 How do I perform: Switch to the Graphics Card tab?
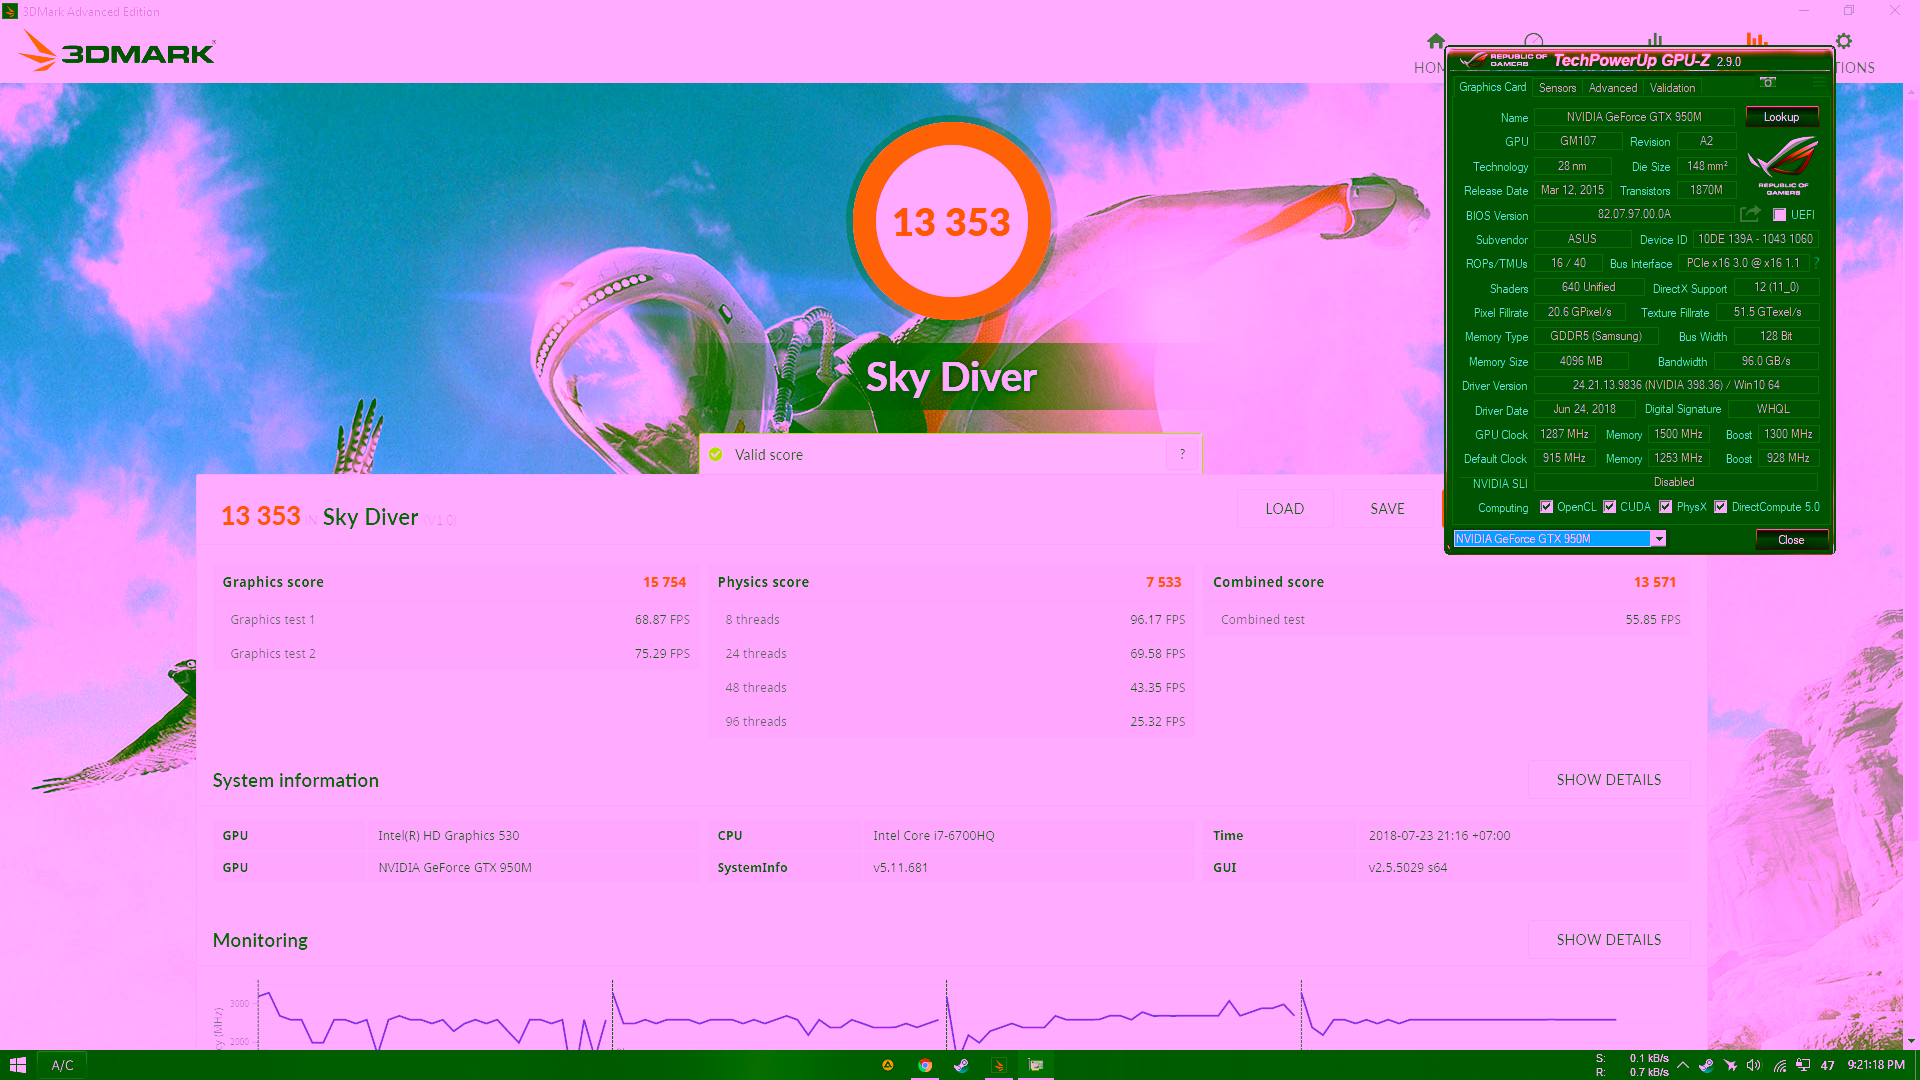click(x=1492, y=87)
